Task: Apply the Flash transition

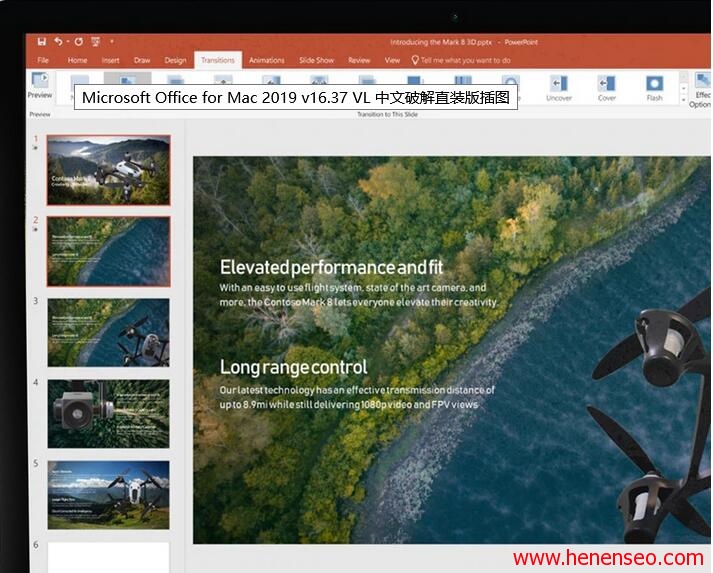Action: pyautogui.click(x=654, y=88)
